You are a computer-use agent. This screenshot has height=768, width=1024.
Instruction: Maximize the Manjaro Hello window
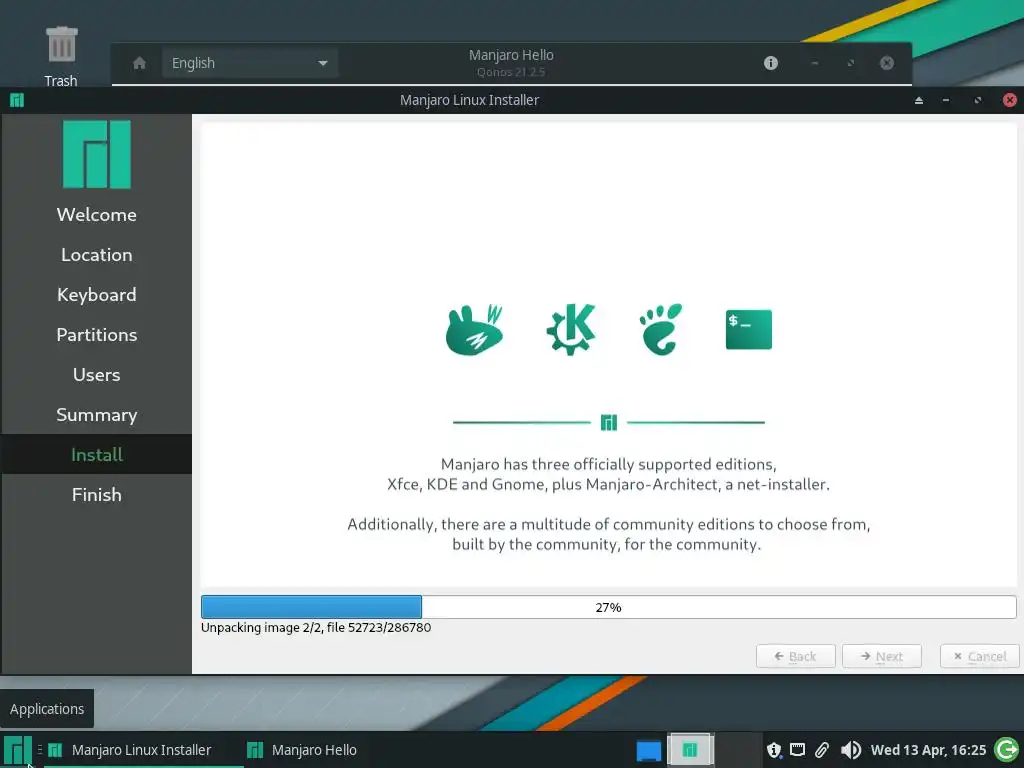(850, 63)
